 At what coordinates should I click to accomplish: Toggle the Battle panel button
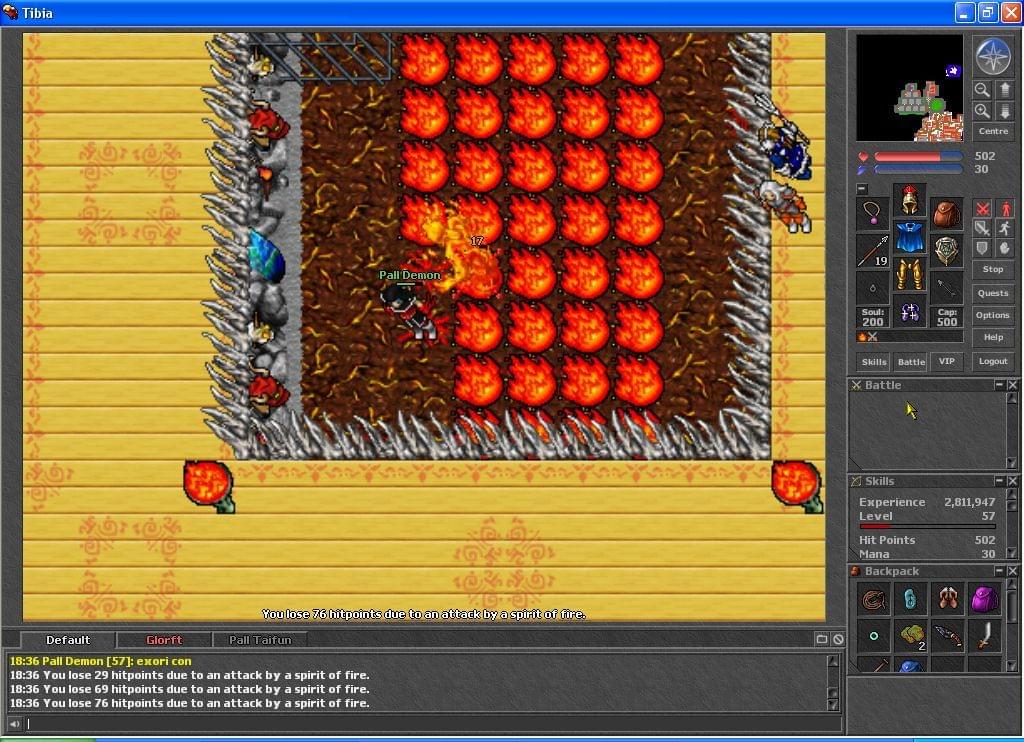click(x=911, y=362)
